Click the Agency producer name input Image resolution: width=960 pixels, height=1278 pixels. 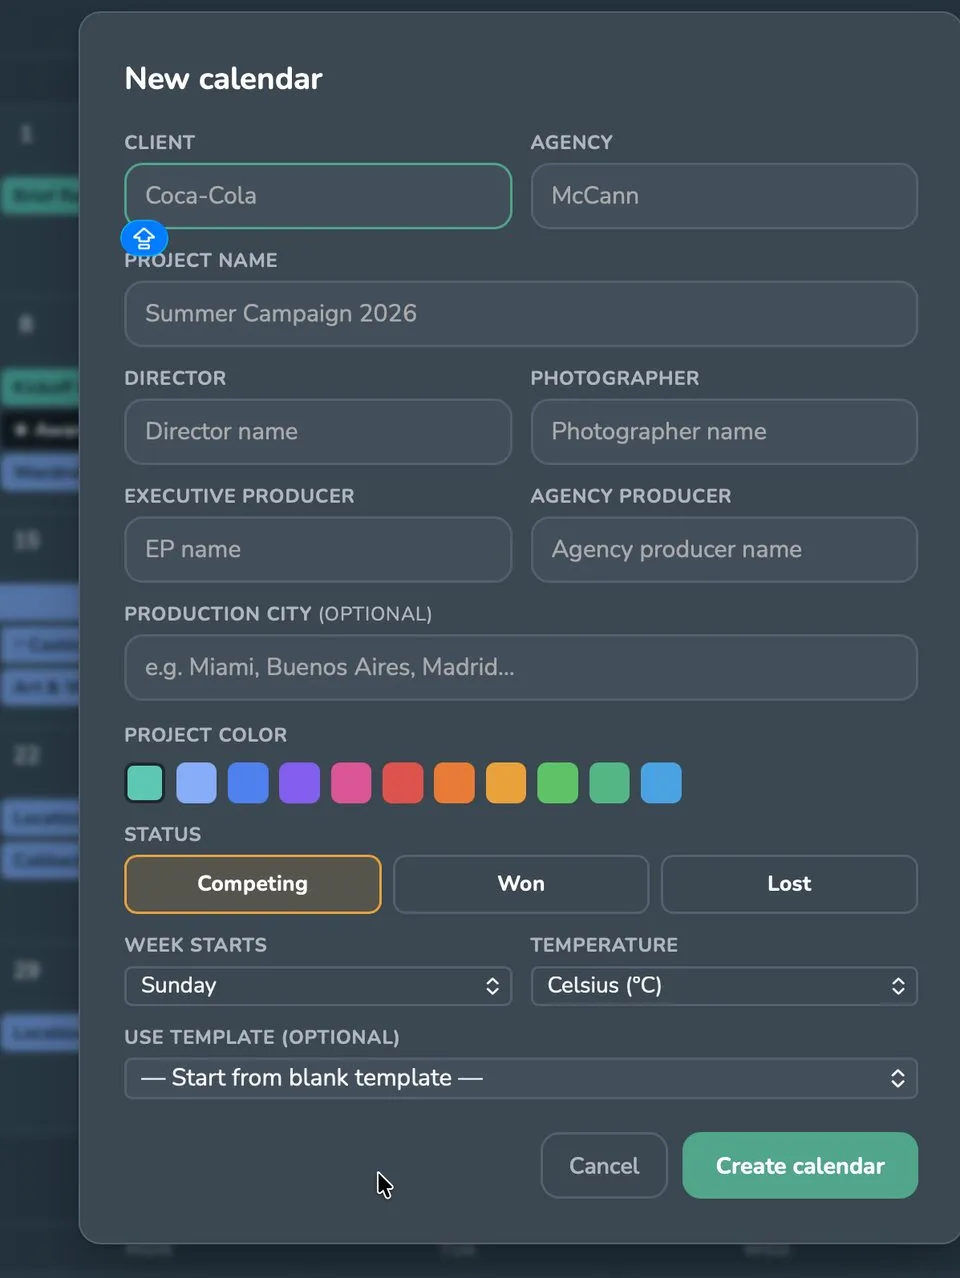724,550
